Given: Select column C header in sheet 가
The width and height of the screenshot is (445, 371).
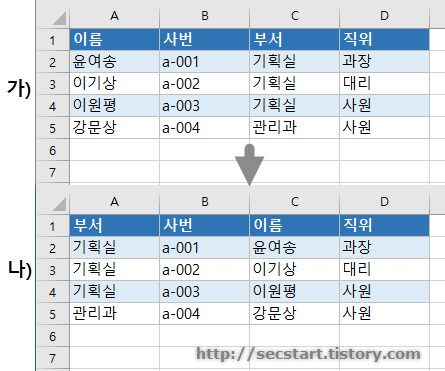Looking at the screenshot, I should pos(294,16).
